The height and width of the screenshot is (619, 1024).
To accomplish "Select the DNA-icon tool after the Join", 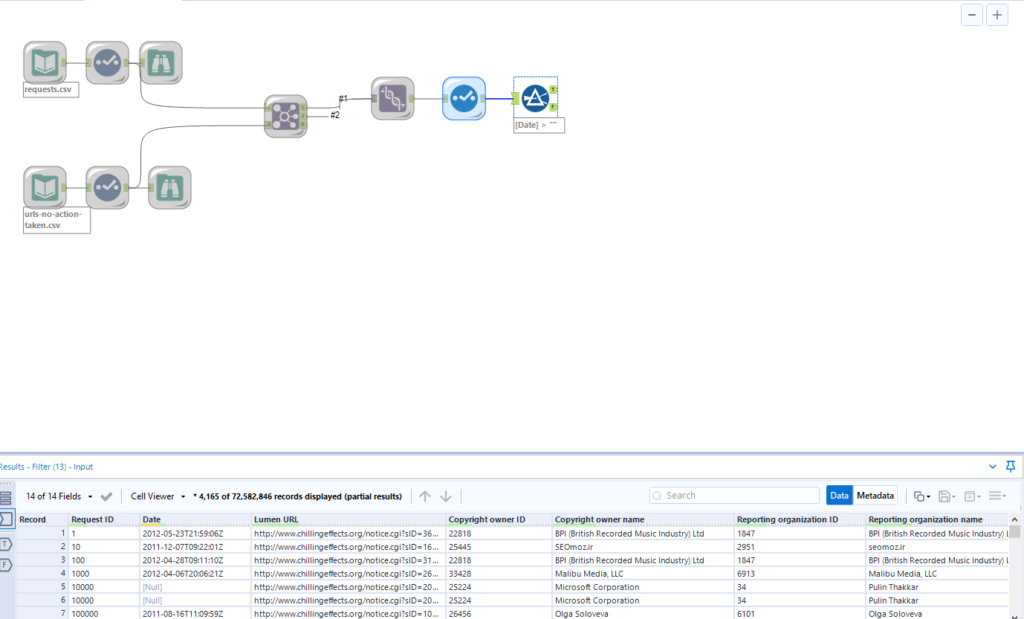I will 392,99.
